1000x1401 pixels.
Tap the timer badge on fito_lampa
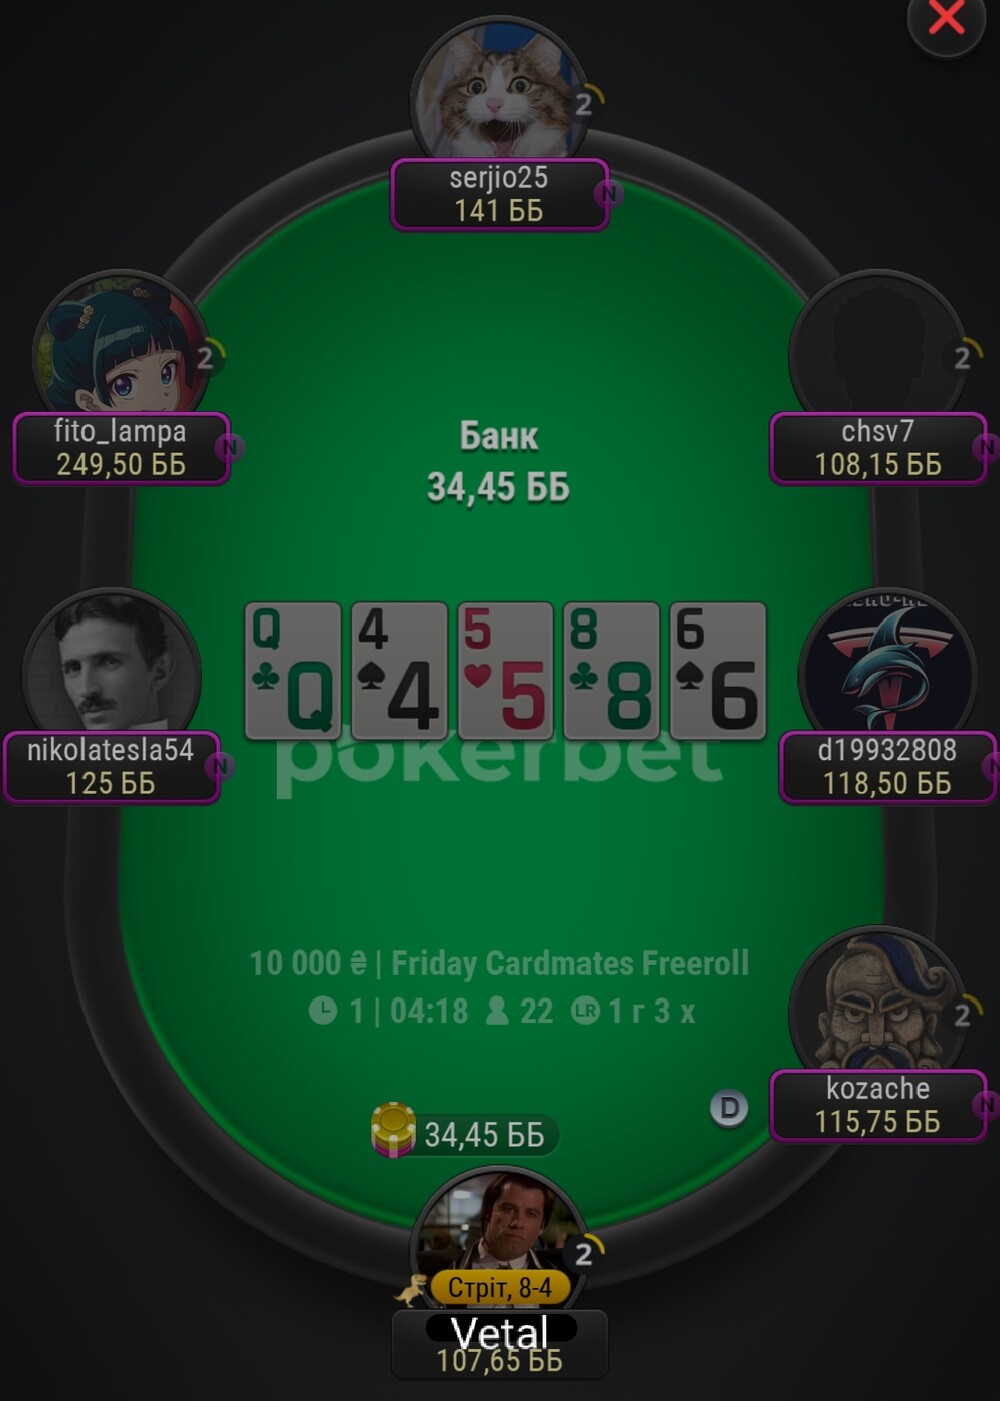pos(207,357)
